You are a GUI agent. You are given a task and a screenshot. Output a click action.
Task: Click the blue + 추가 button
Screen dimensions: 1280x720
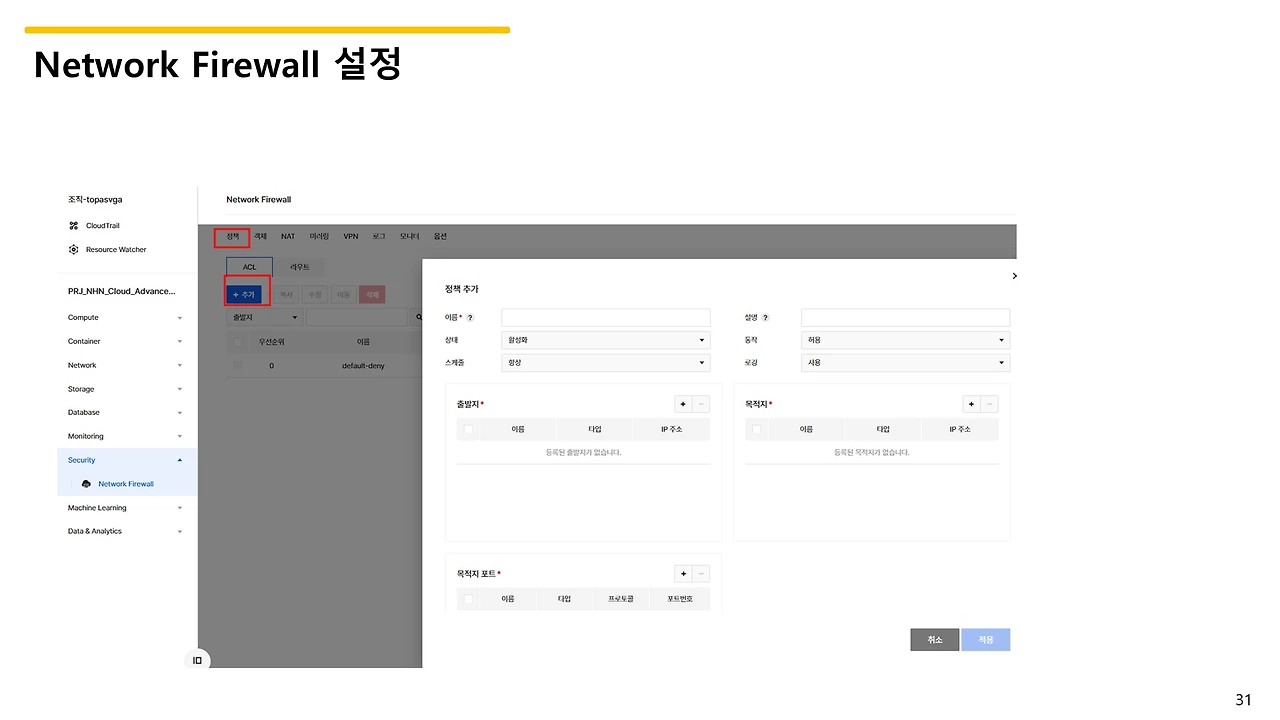tap(244, 295)
